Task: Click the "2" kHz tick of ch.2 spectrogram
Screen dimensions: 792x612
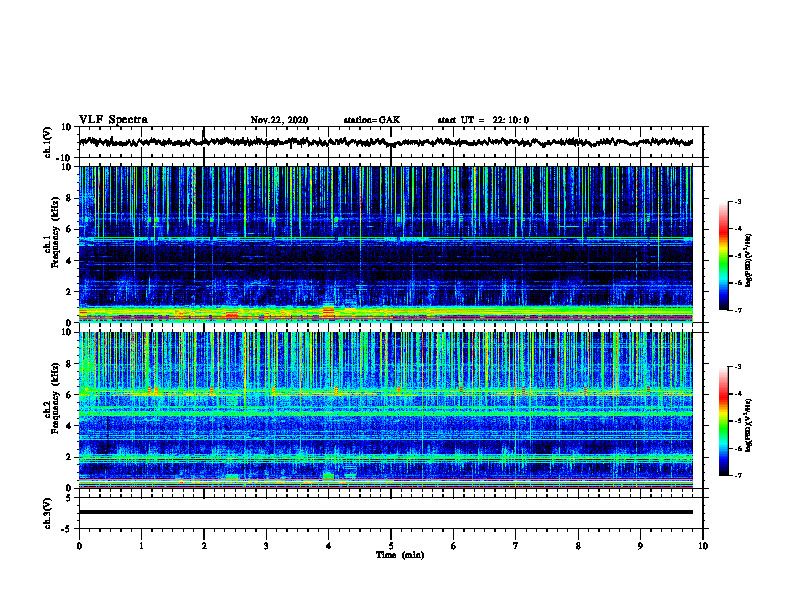Action: tap(69, 457)
